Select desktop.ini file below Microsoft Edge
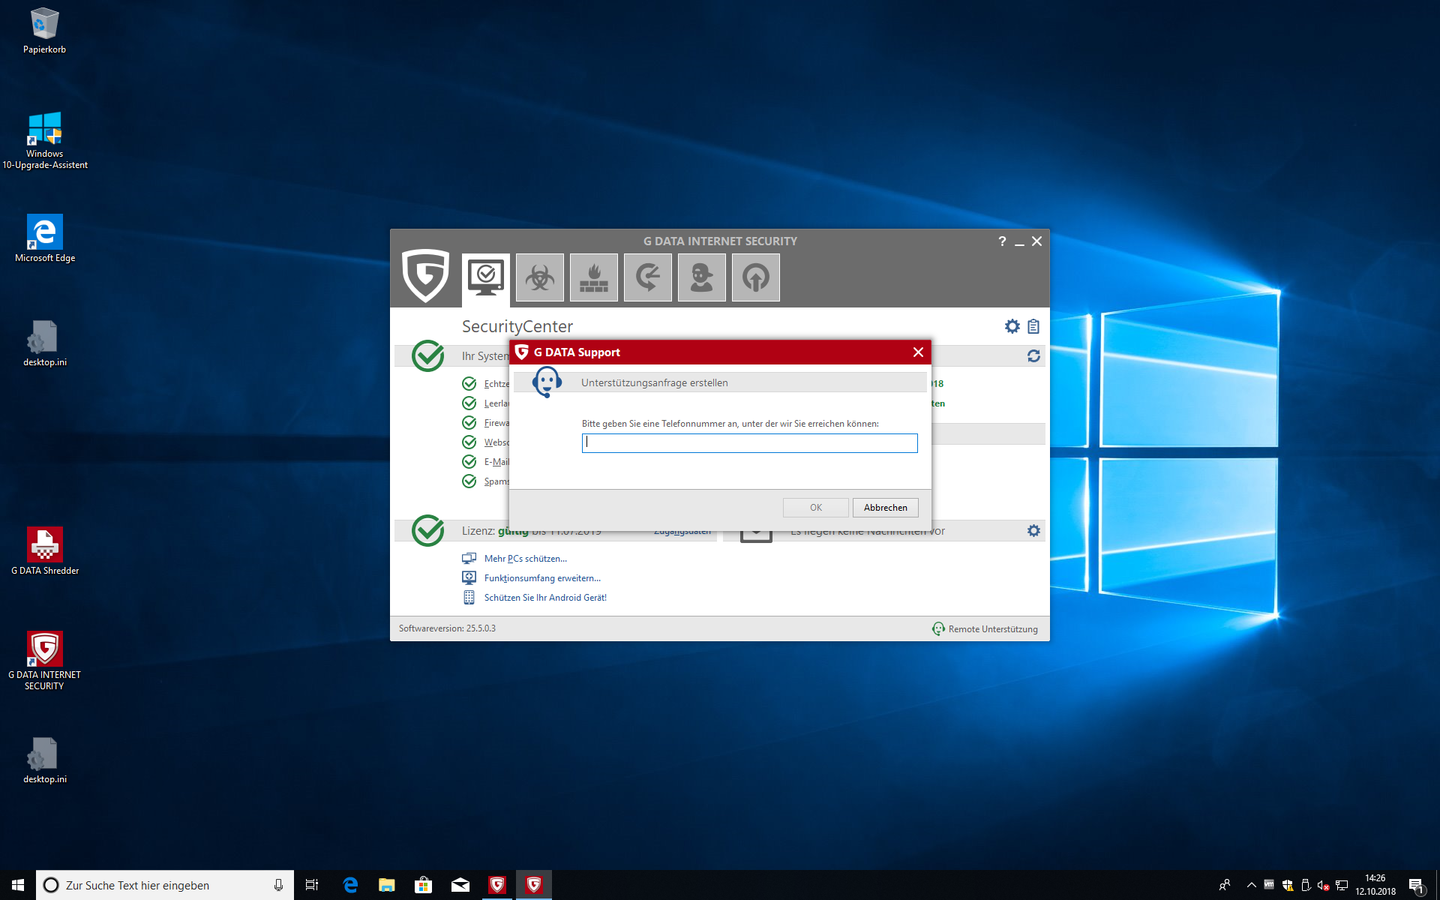Image resolution: width=1440 pixels, height=900 pixels. click(45, 344)
